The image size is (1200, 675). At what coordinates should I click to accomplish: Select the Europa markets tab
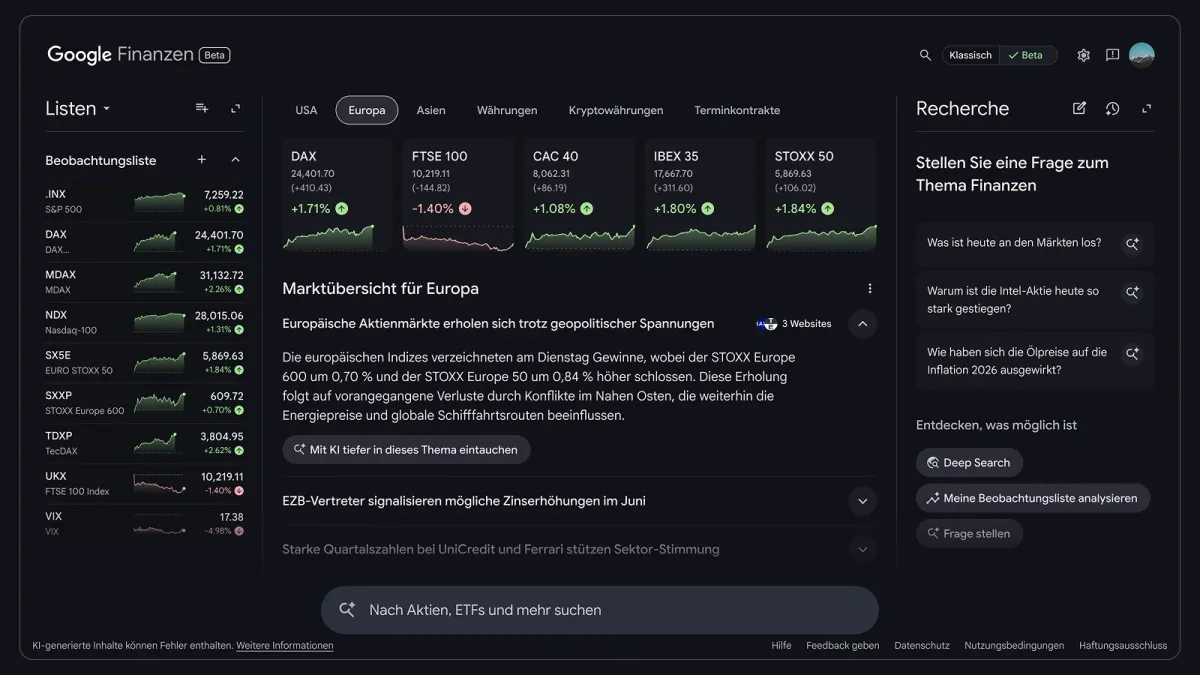[x=367, y=110]
